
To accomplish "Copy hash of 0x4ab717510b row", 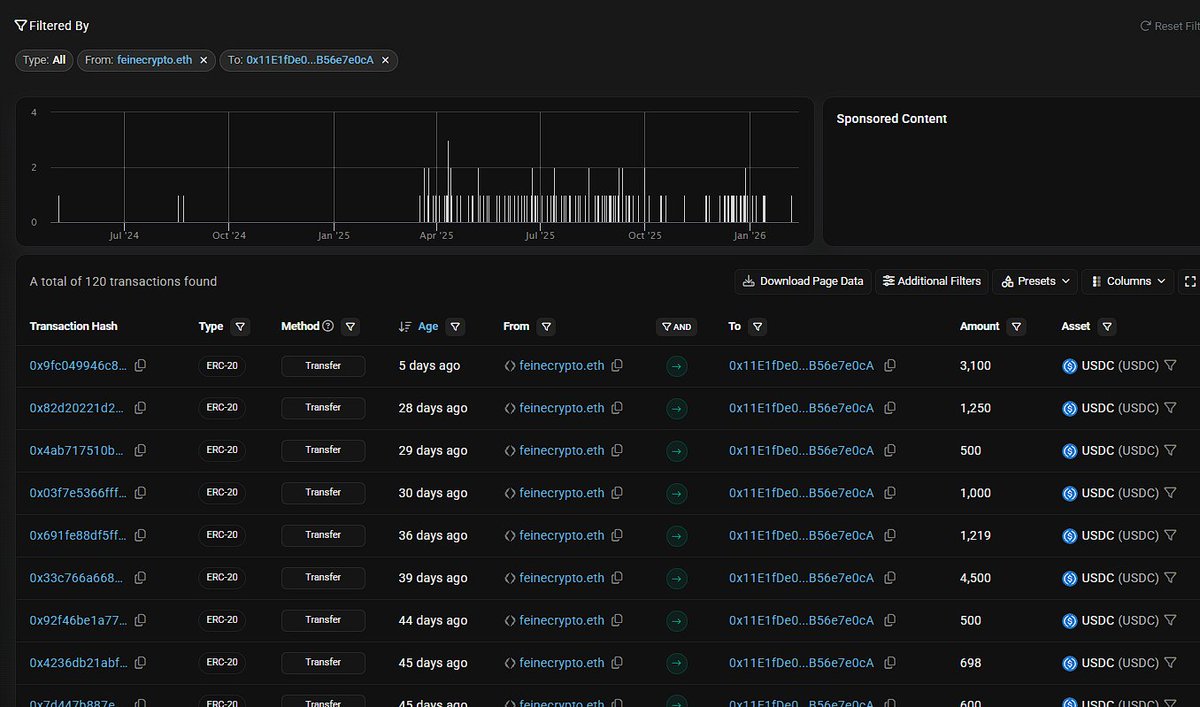I will click(140, 451).
